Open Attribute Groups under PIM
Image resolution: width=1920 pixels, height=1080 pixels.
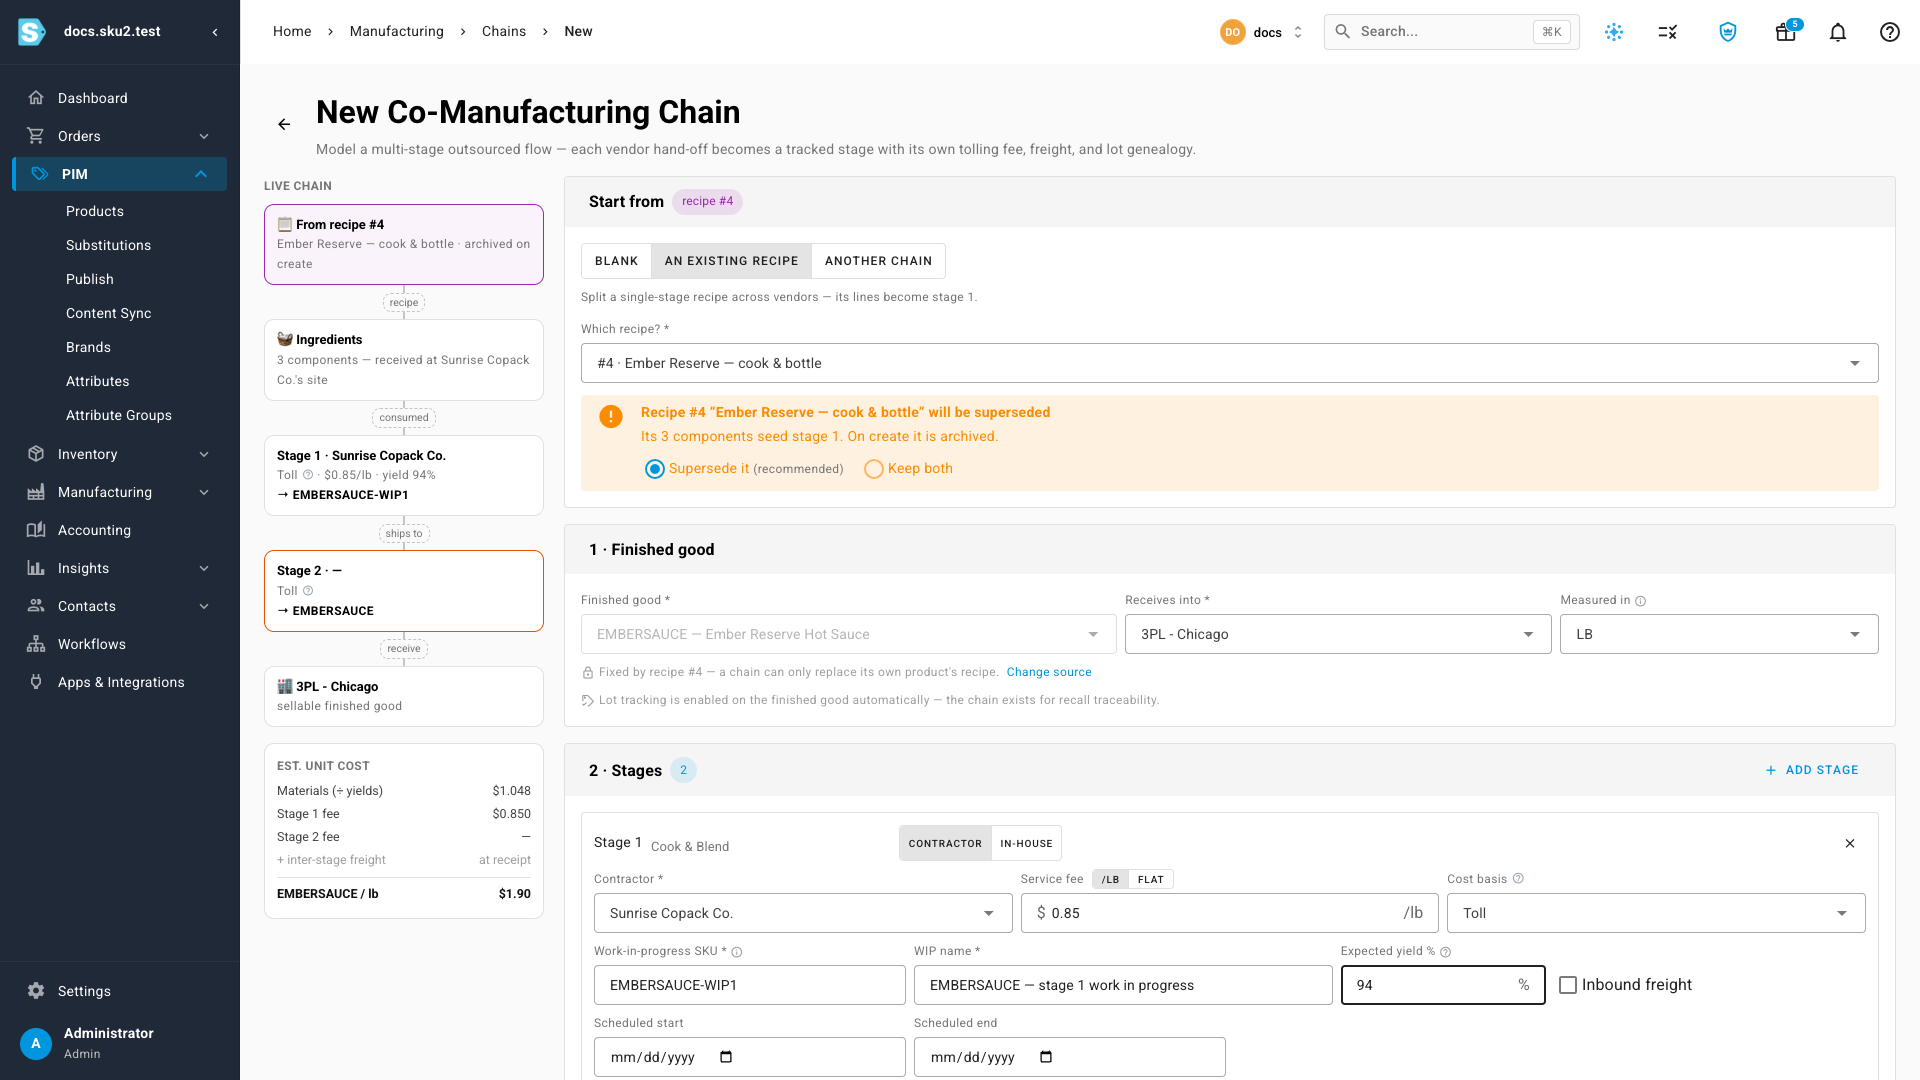(x=119, y=415)
